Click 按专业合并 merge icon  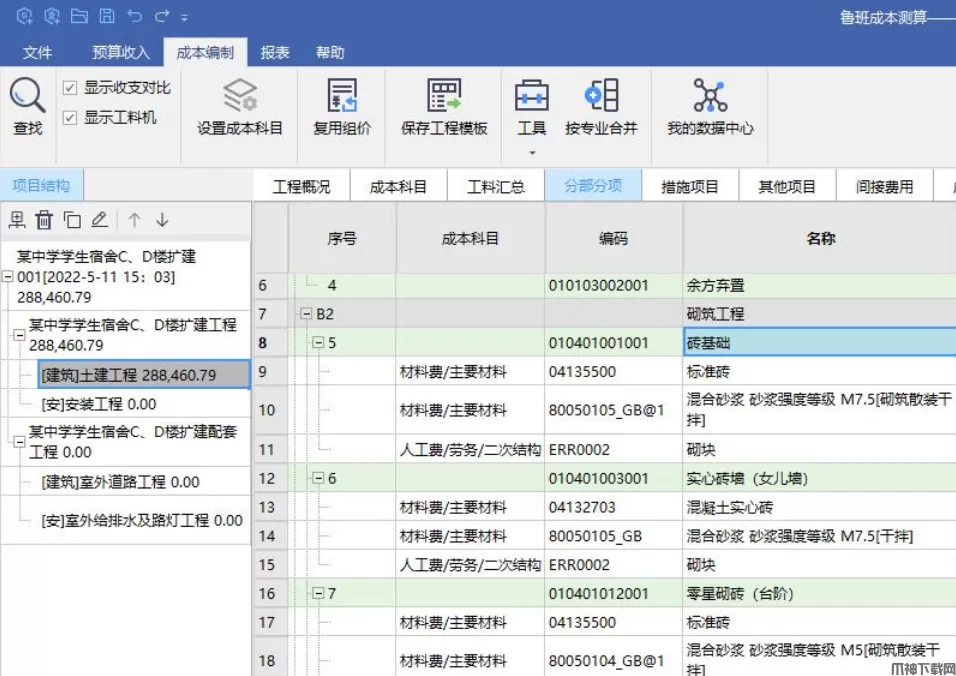601,97
